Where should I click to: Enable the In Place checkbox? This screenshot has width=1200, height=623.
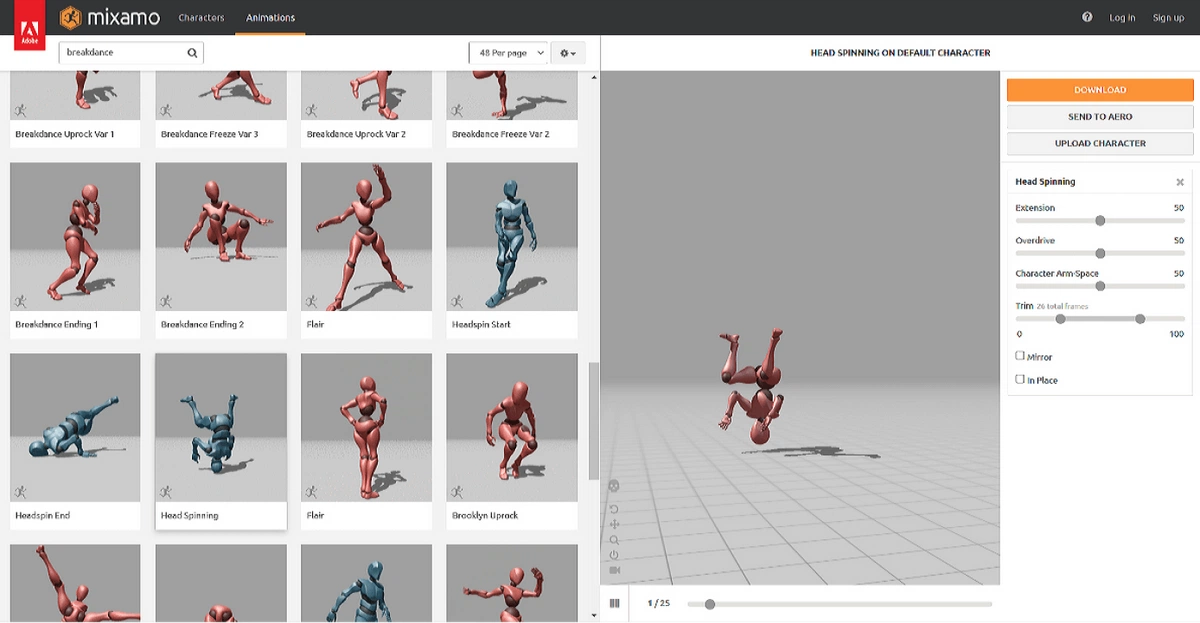click(1020, 379)
